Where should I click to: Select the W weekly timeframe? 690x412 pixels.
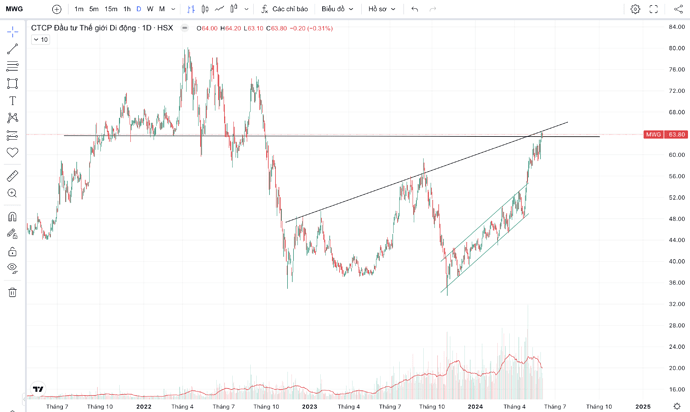[x=150, y=9]
